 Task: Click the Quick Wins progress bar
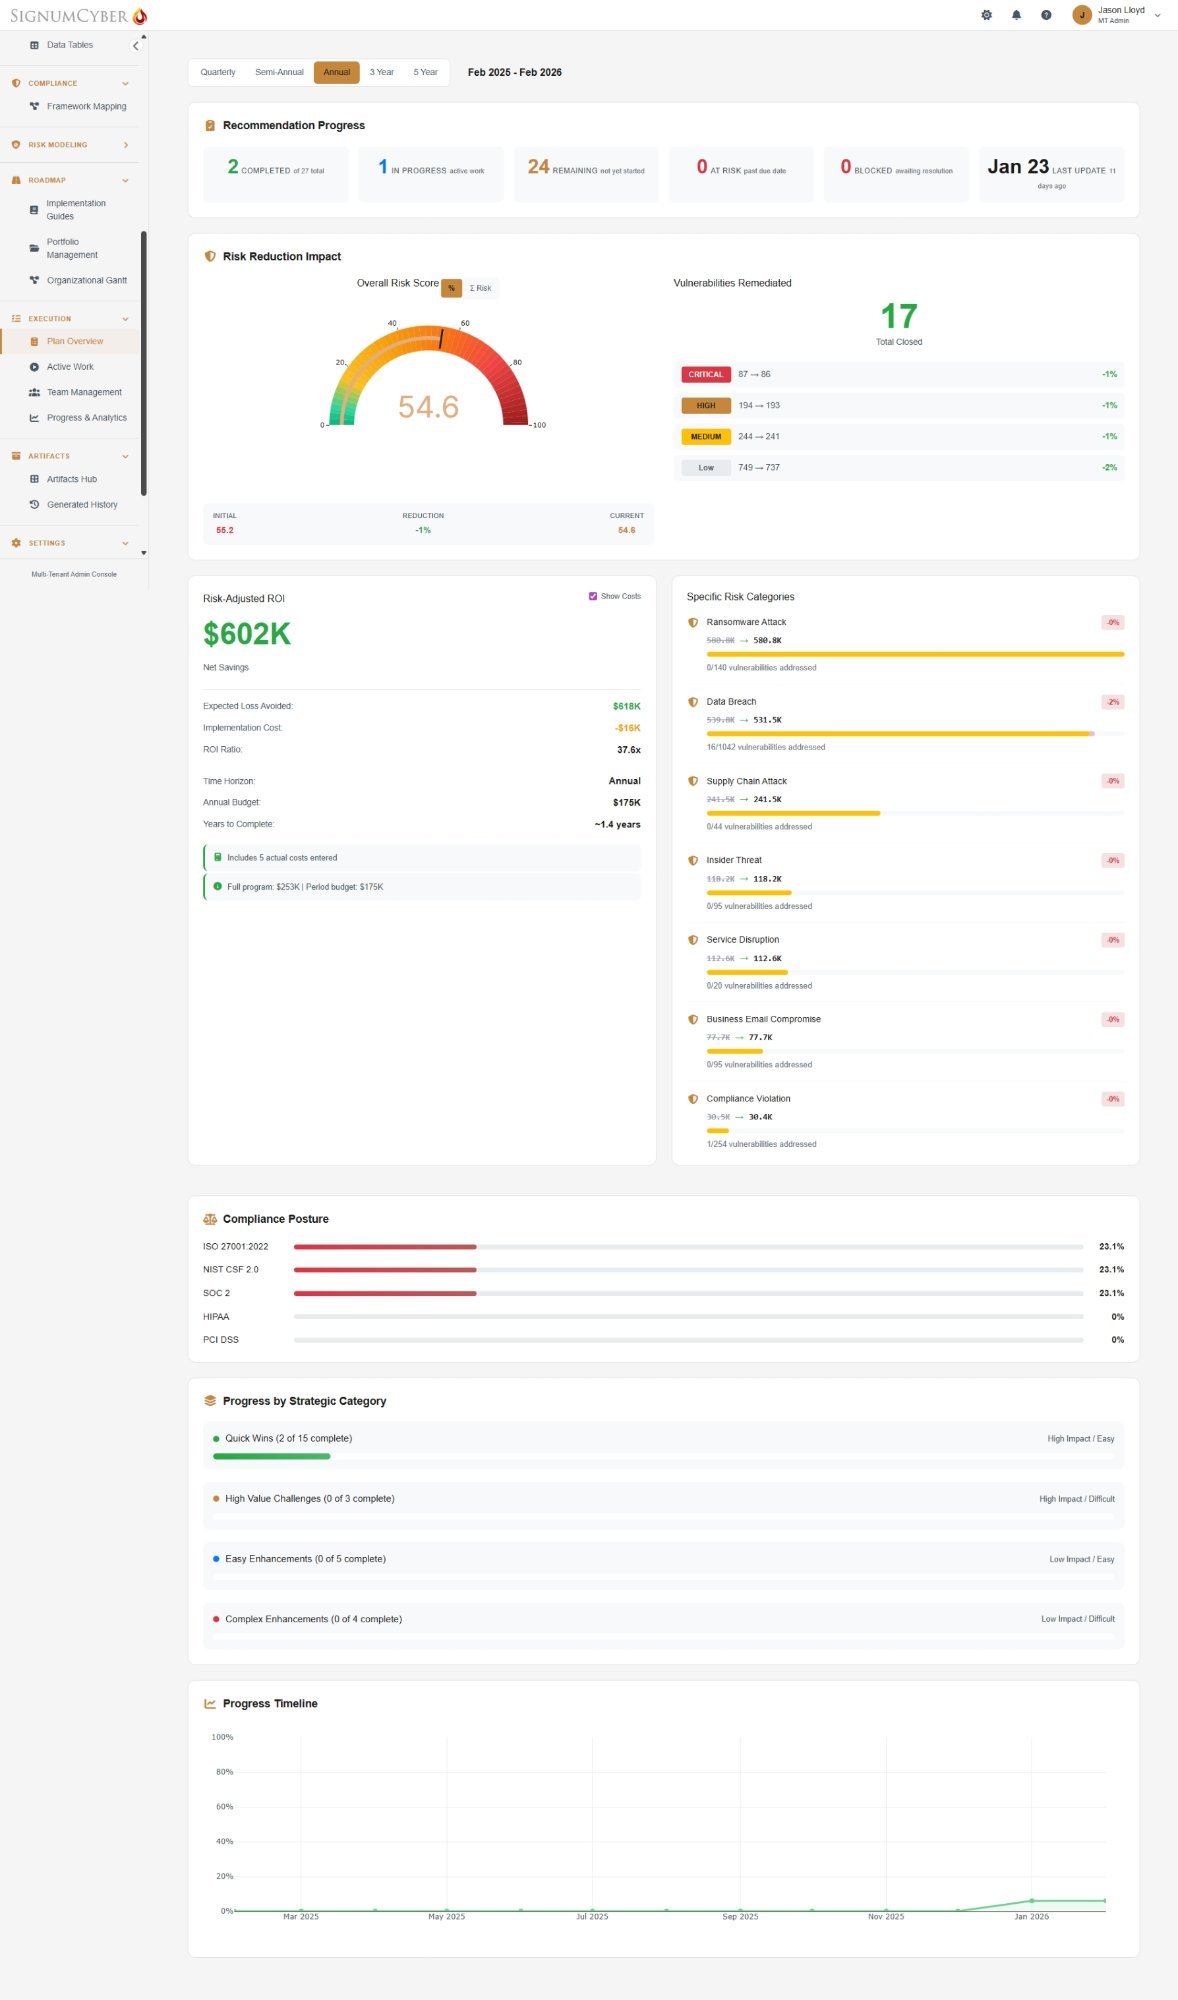pos(272,1456)
